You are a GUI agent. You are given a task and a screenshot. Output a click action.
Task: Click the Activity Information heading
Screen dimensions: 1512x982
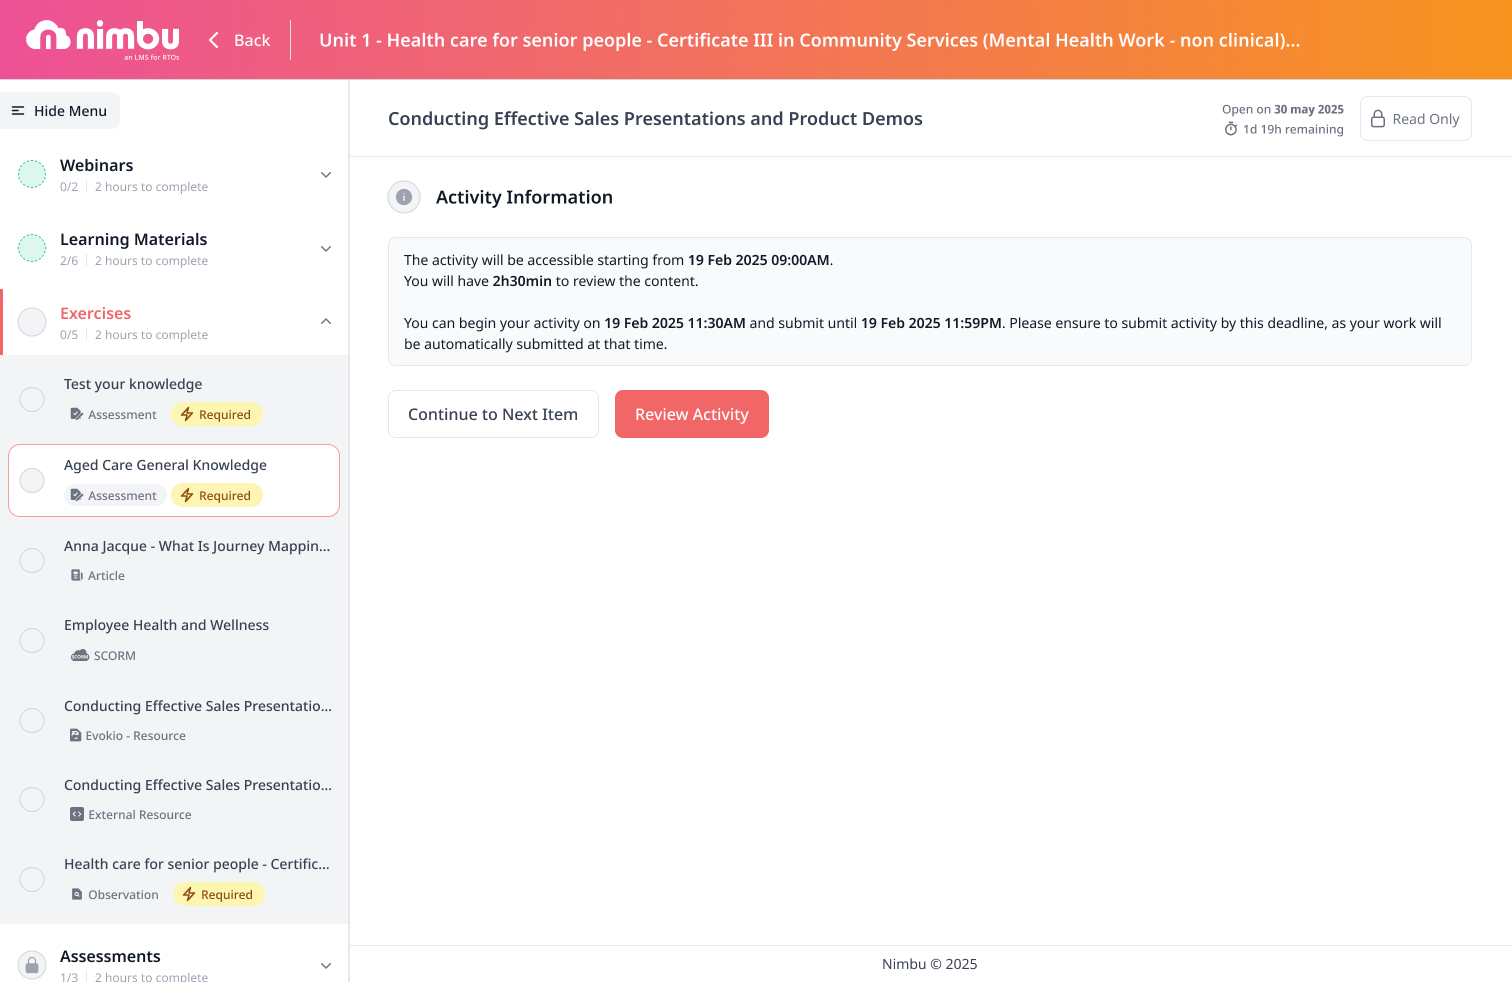tap(524, 197)
